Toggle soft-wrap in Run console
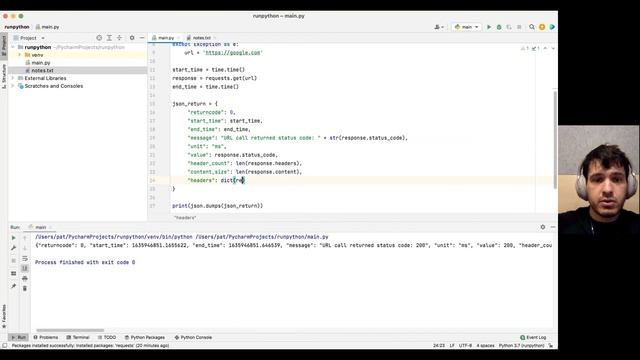This screenshot has width=640, height=360. point(25,258)
